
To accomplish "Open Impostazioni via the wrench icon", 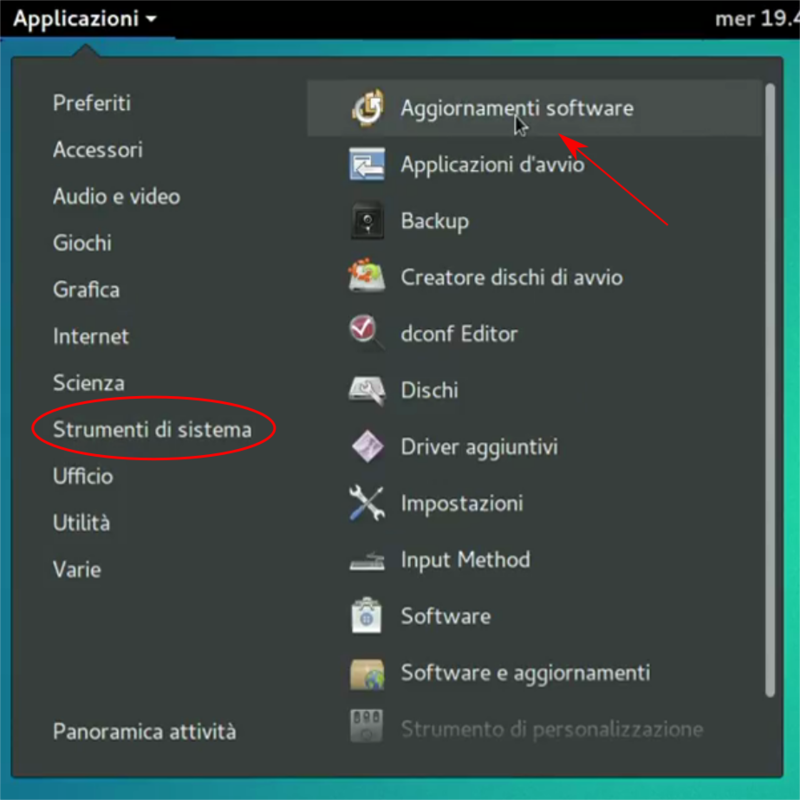I will click(x=368, y=503).
